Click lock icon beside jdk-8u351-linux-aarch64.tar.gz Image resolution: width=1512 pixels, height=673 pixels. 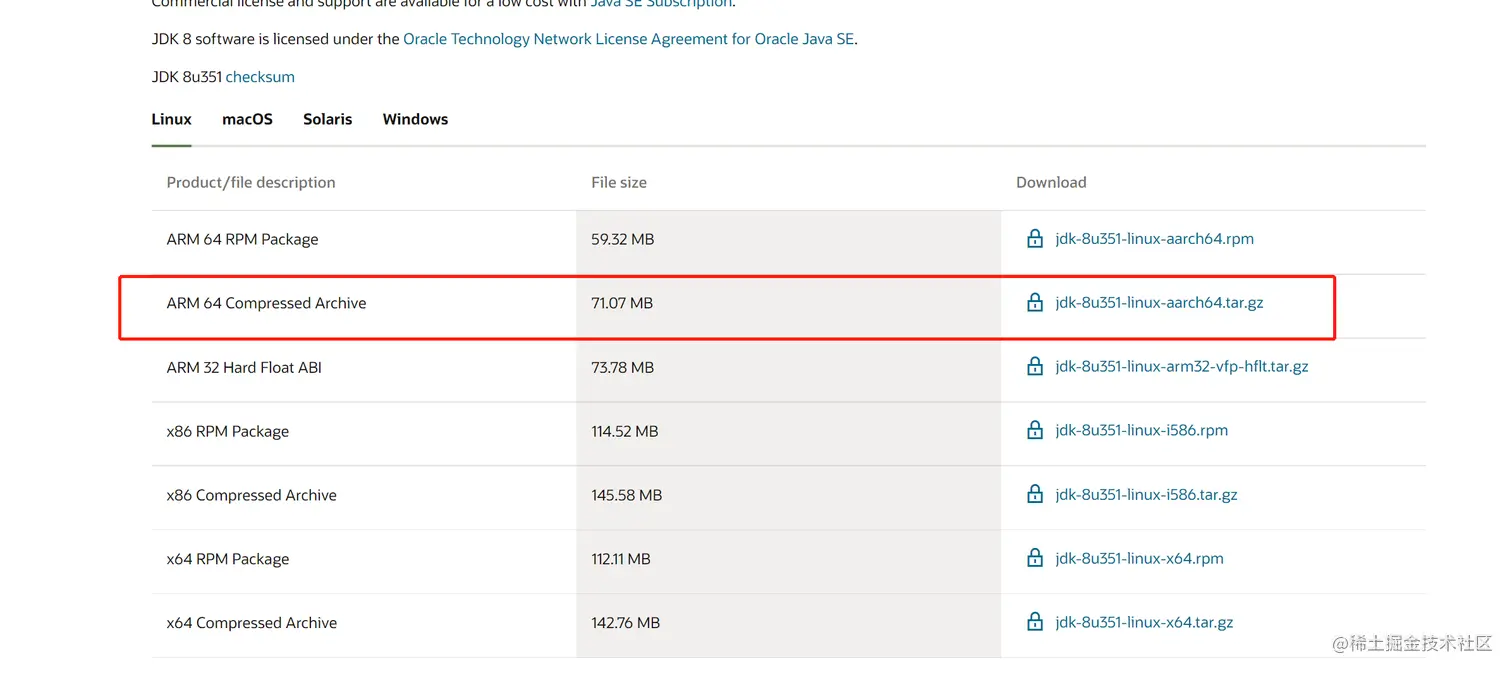pos(1035,302)
